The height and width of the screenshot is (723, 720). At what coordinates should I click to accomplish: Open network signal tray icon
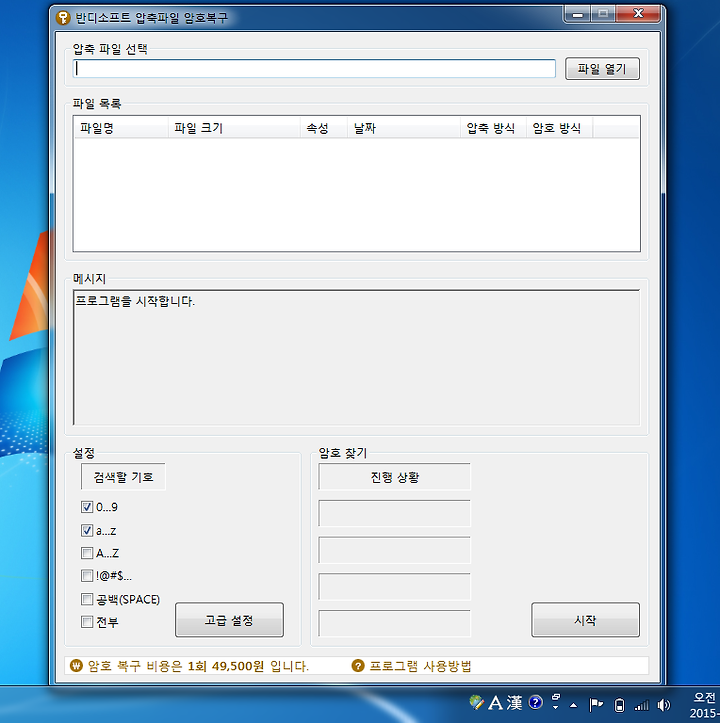pyautogui.click(x=642, y=705)
